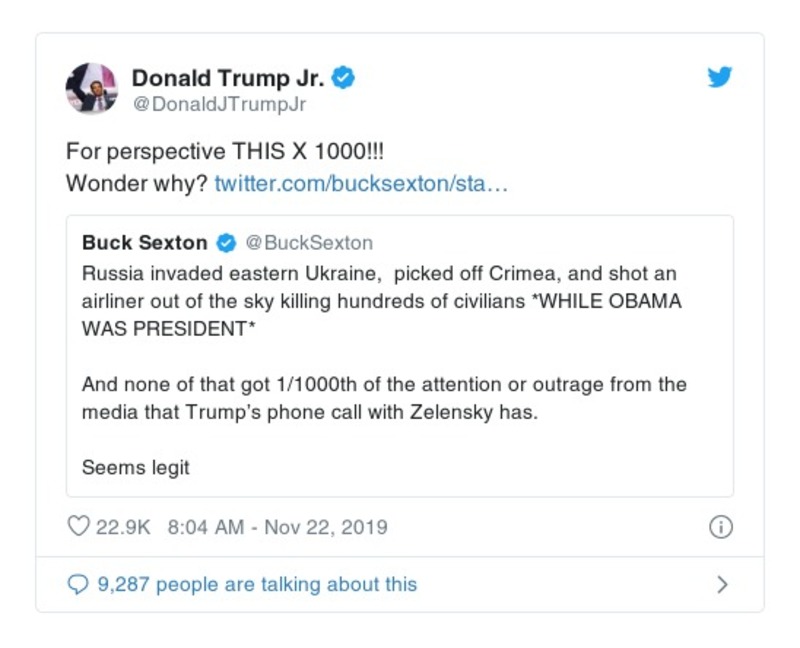Screen dimensions: 800x648
Task: Click the Donald Trump Jr. display name
Action: (227, 78)
